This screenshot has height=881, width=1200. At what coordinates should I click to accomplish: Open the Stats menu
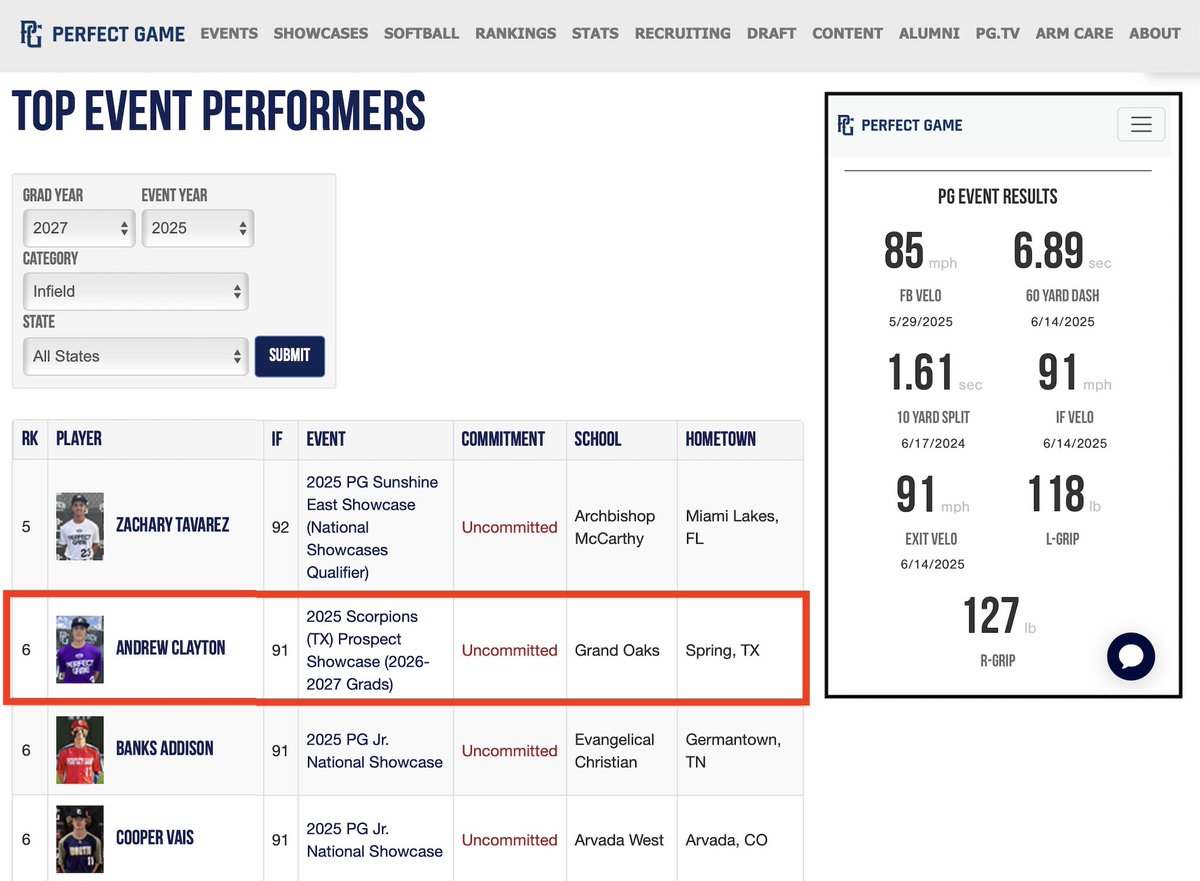595,33
